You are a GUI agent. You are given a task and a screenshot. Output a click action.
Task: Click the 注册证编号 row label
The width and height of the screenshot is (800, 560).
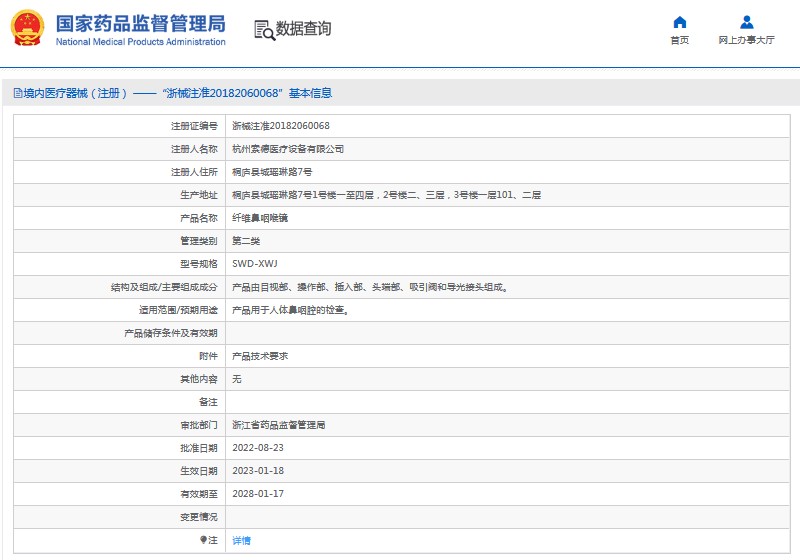click(x=194, y=126)
